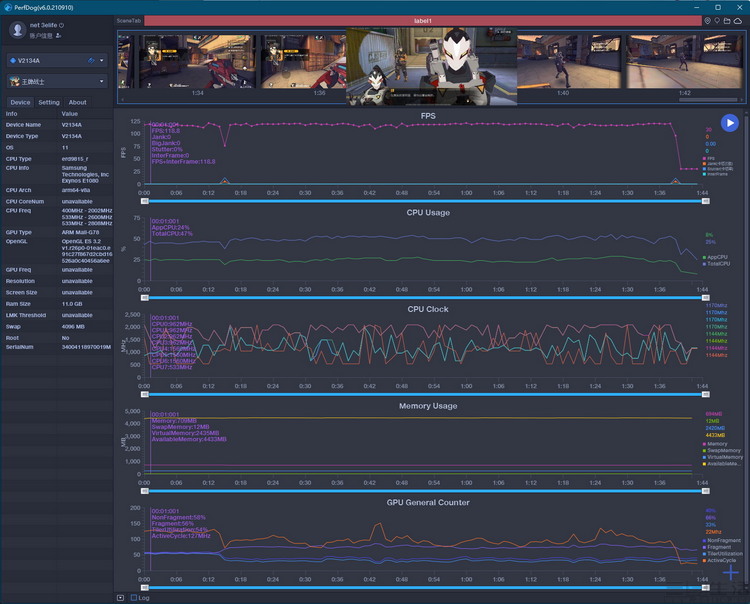This screenshot has height=604, width=750.
Task: Click the right handle of GPU Counter range slider
Action: click(x=706, y=588)
